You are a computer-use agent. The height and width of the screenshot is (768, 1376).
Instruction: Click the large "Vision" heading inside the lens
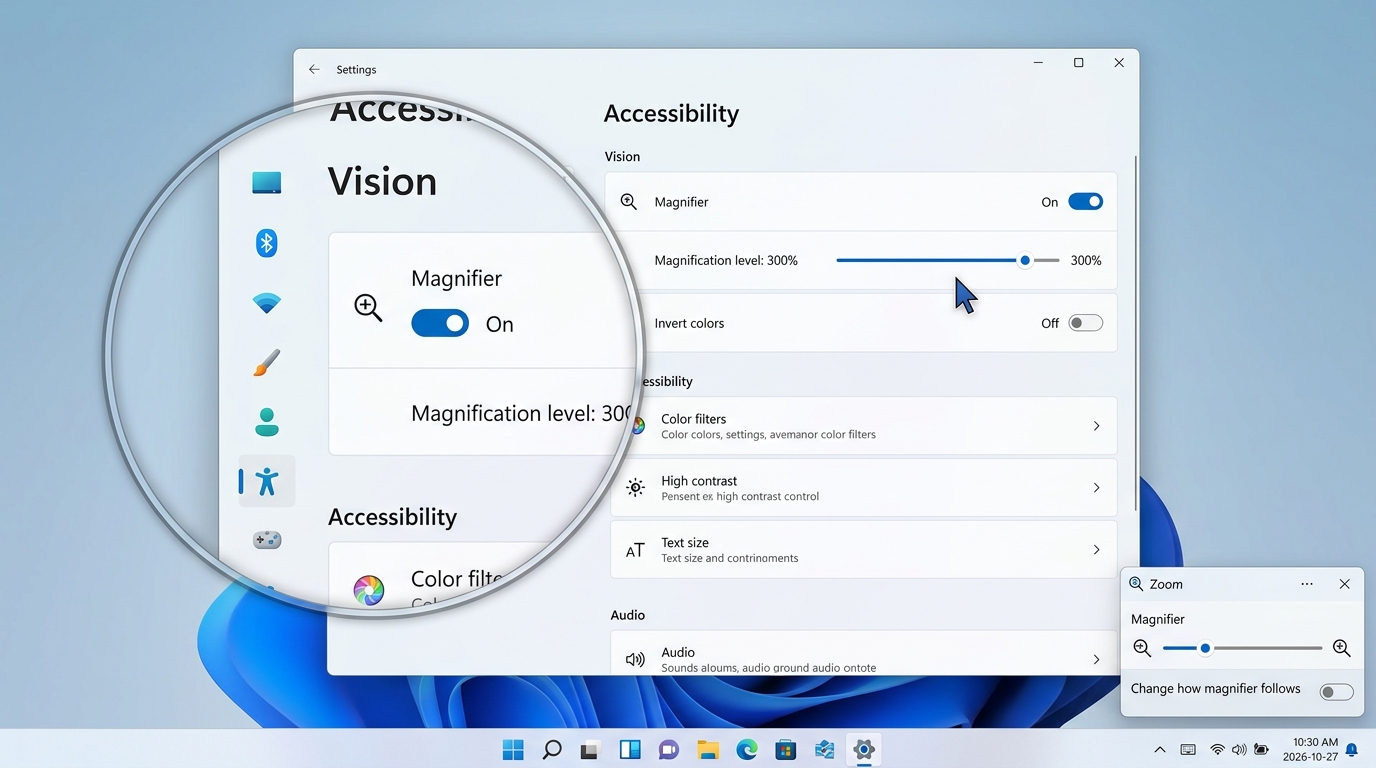382,182
